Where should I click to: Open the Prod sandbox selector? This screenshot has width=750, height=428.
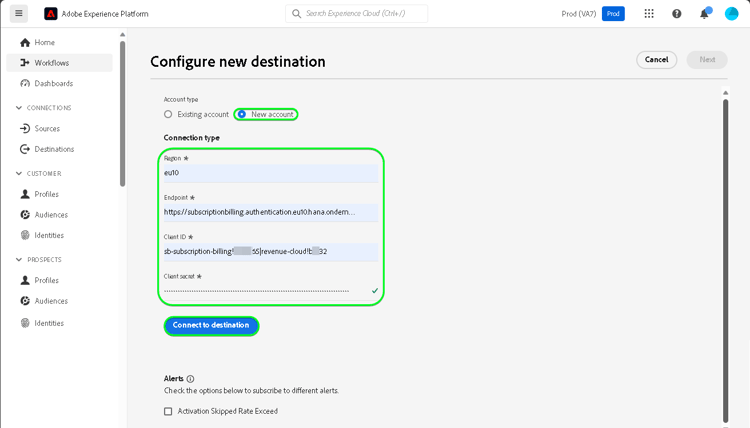pos(613,13)
